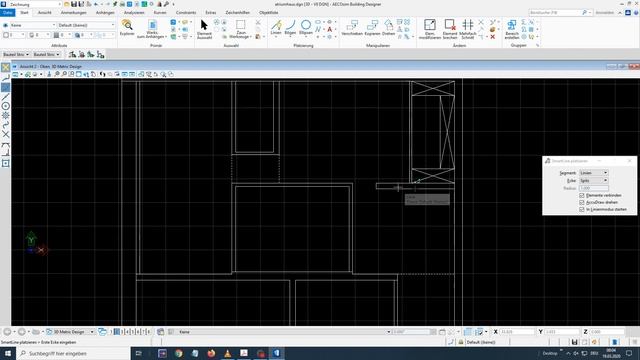
Task: Click the gear icon in left toolbox
Action: pos(6,116)
